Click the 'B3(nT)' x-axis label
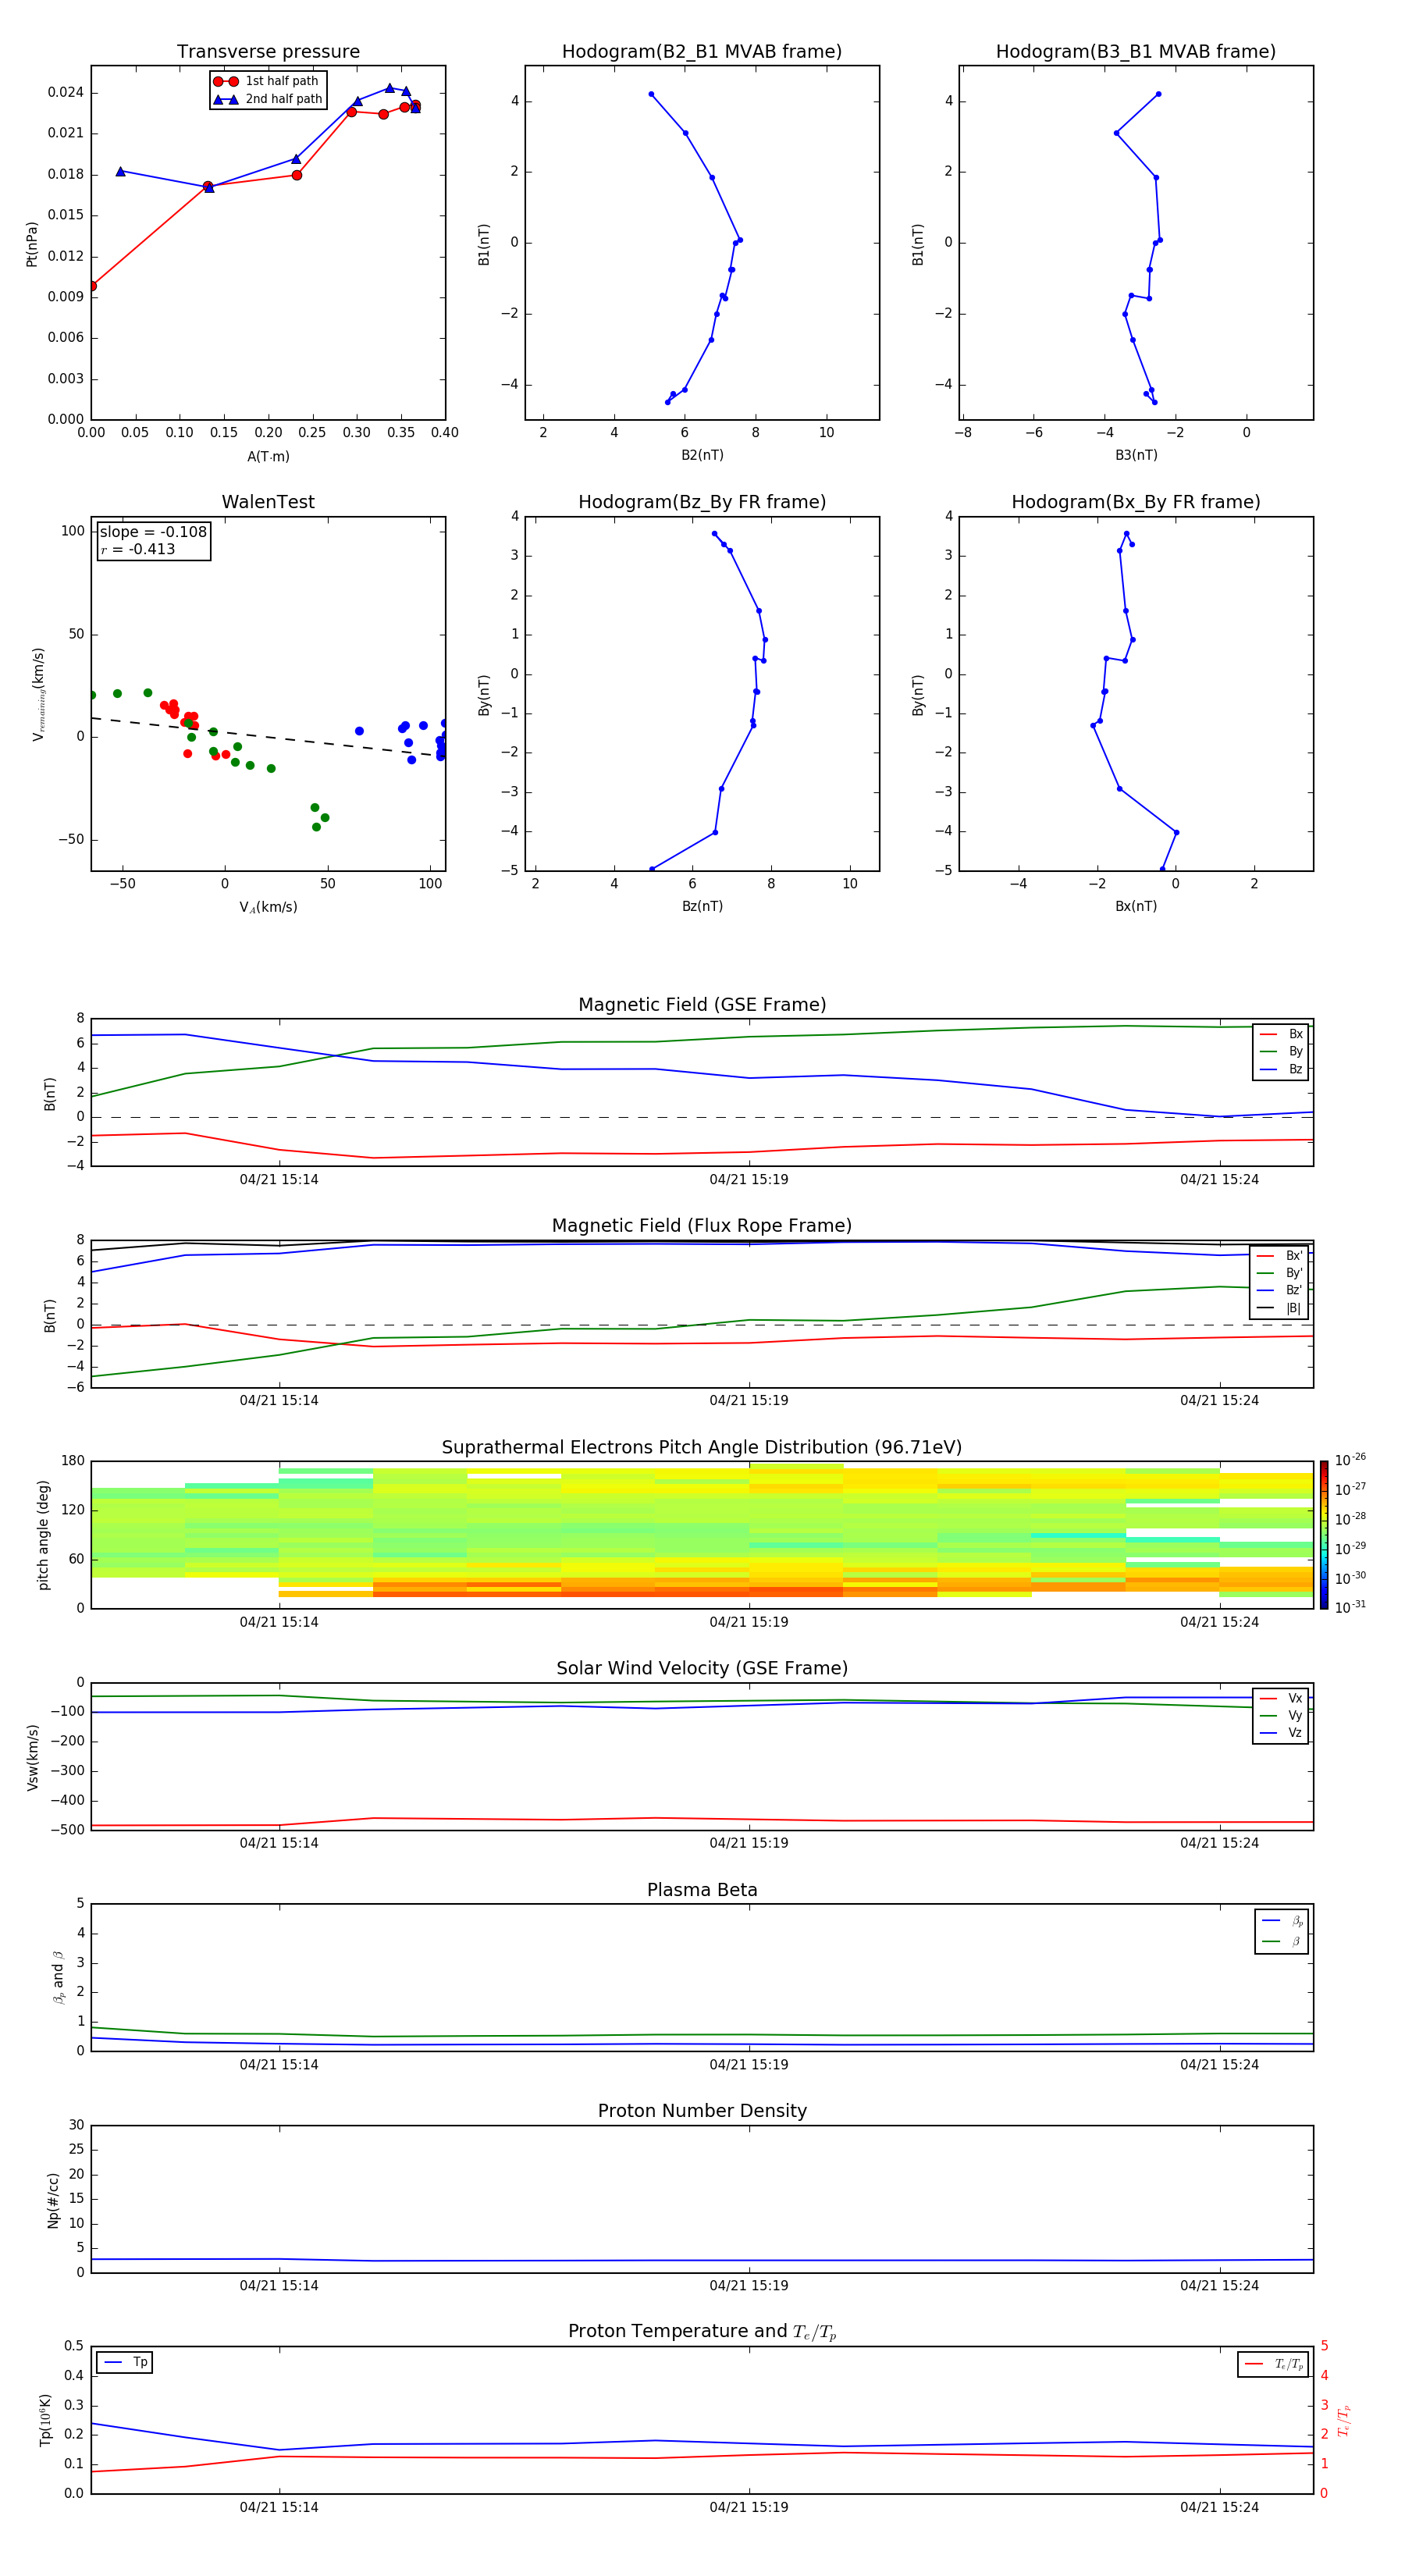The image size is (1405, 2576). click(x=1136, y=455)
